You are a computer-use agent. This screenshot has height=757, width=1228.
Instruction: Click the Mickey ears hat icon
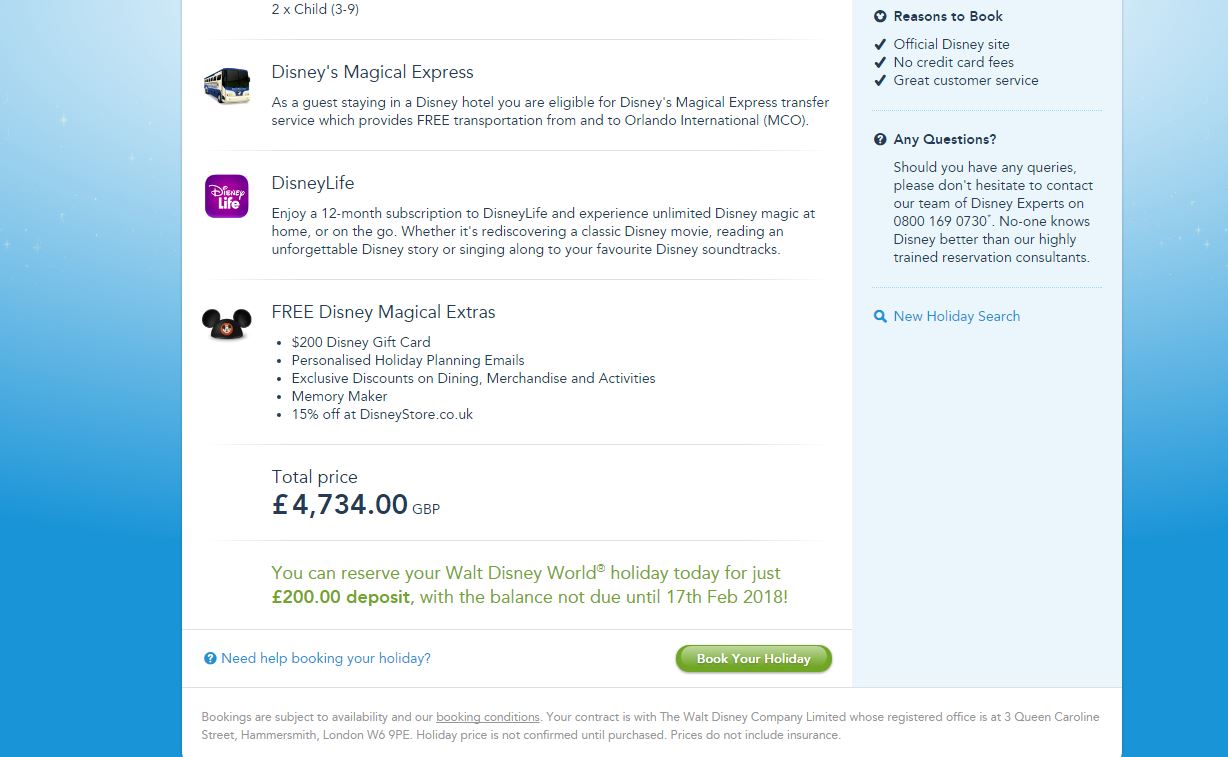coord(227,323)
